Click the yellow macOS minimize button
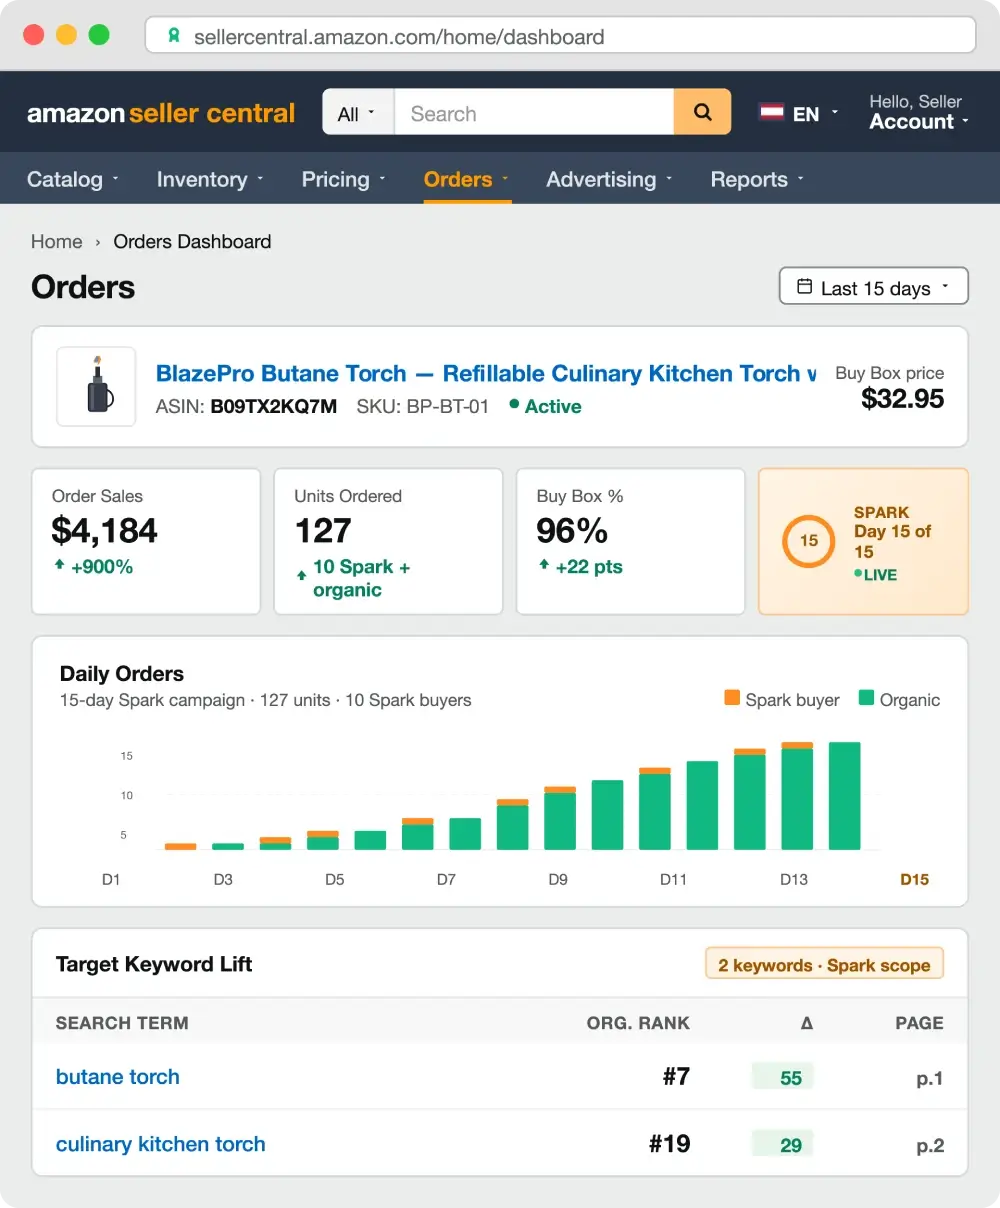 coord(66,35)
